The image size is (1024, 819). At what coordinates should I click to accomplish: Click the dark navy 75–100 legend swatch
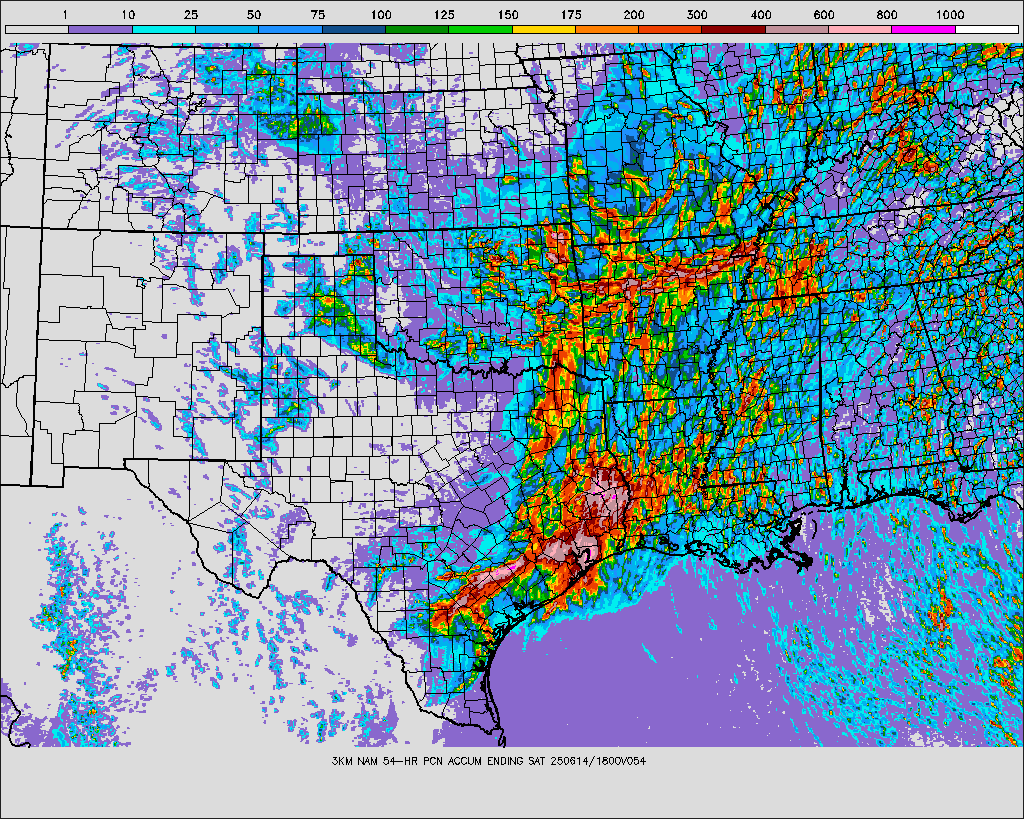click(354, 29)
